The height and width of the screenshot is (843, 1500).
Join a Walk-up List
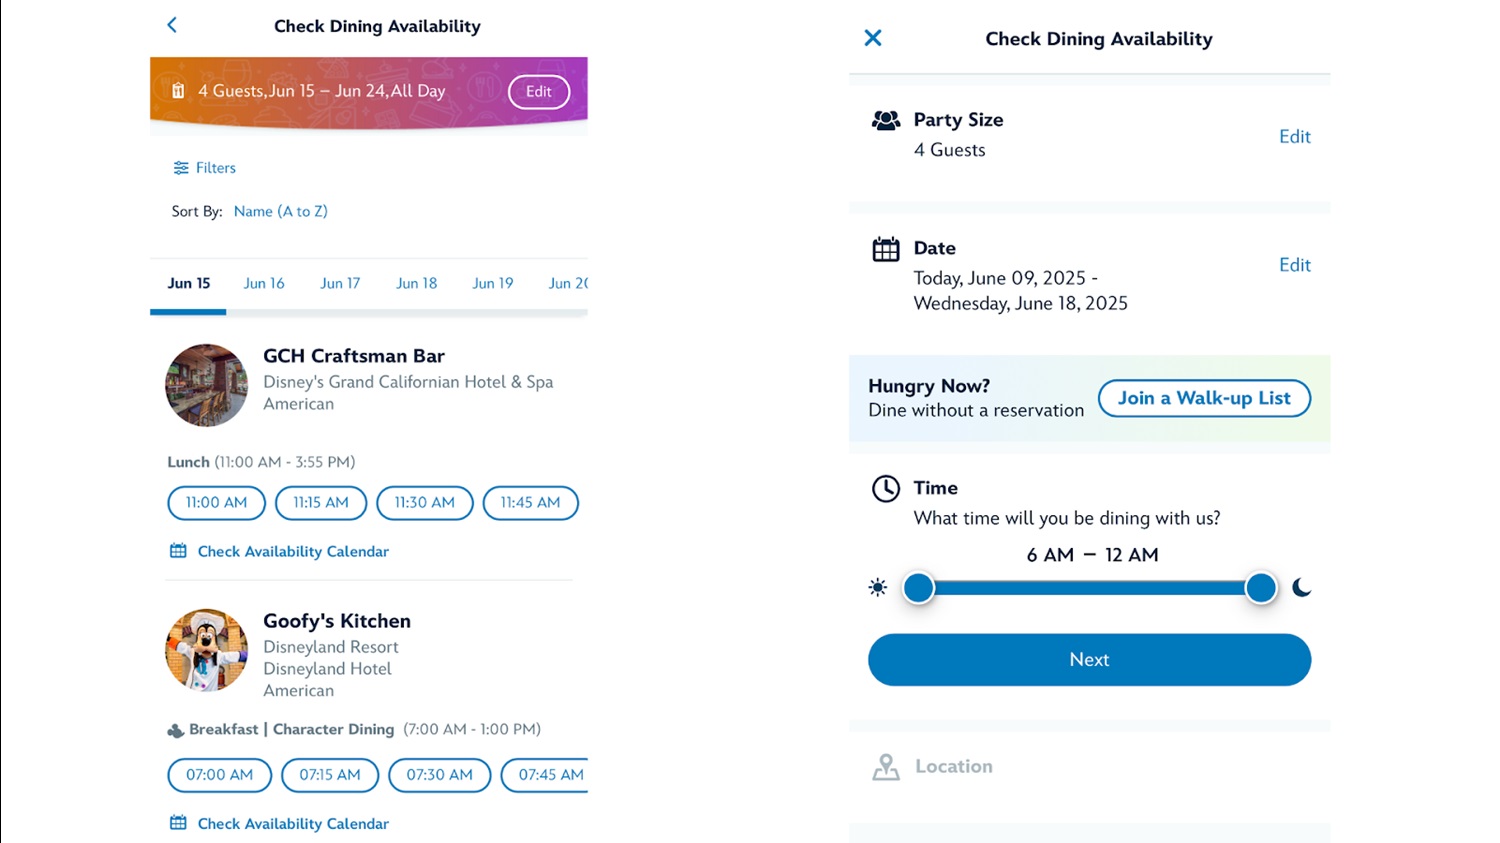point(1204,398)
